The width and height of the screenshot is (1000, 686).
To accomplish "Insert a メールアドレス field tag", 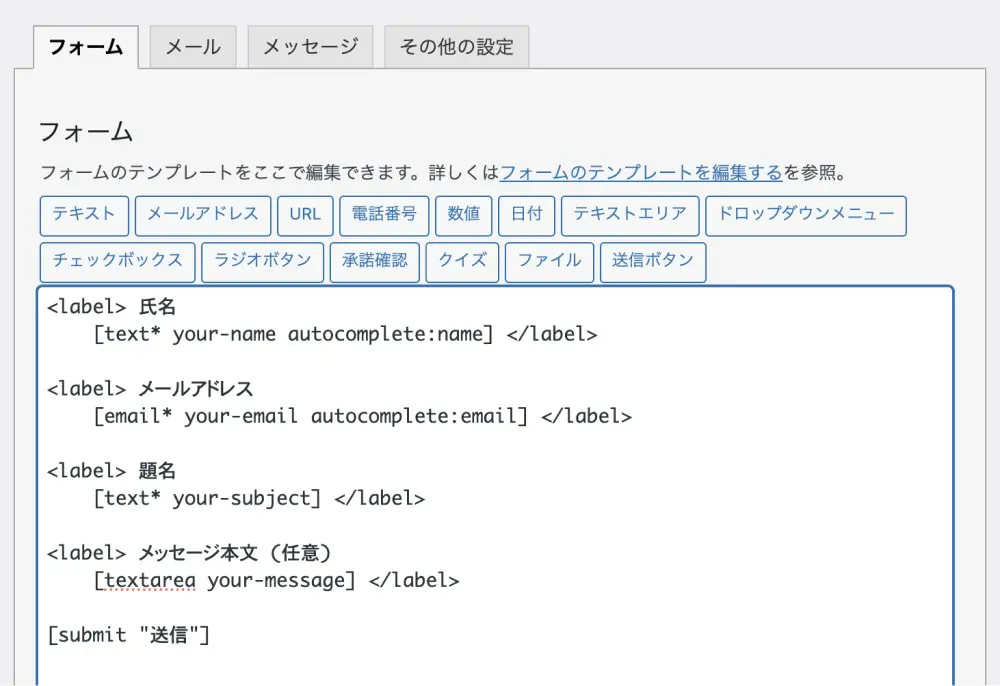I will click(203, 215).
